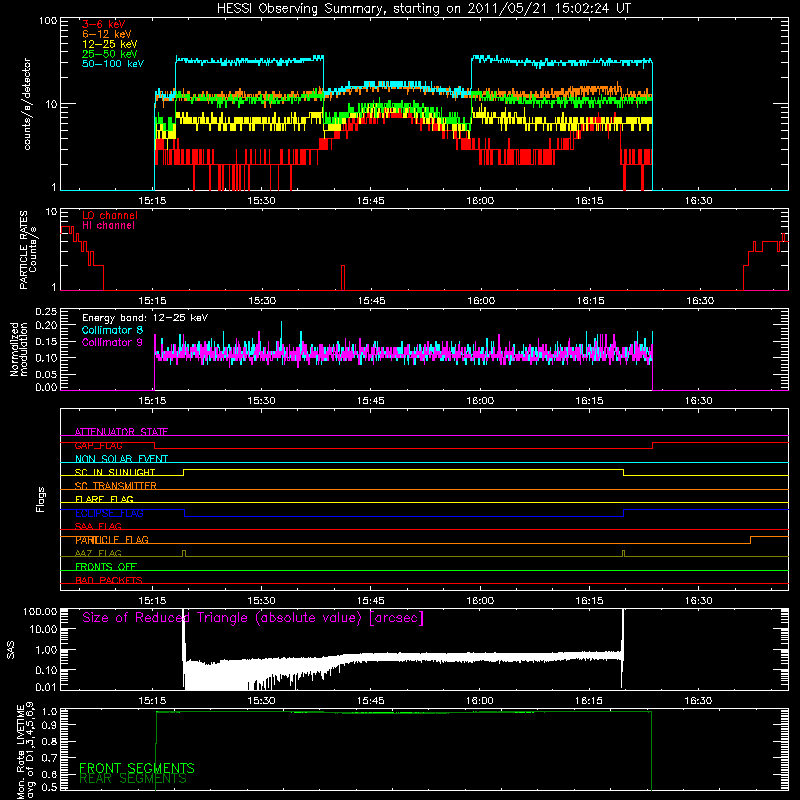Screen dimensions: 800x800
Task: Click the Collimator 8 legend label
Action: [x=112, y=330]
